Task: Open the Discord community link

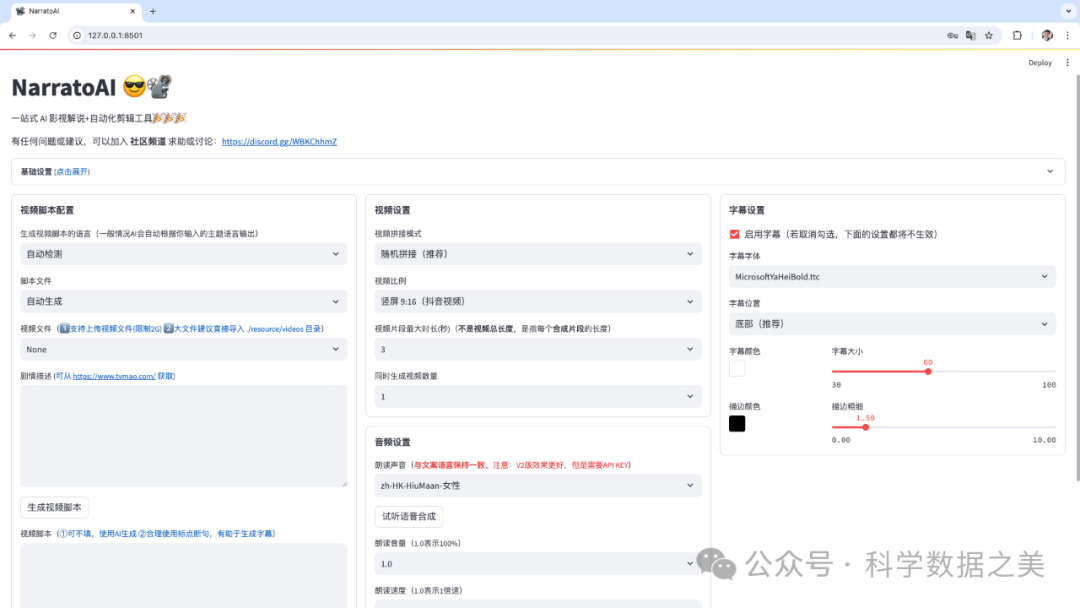Action: (279, 142)
